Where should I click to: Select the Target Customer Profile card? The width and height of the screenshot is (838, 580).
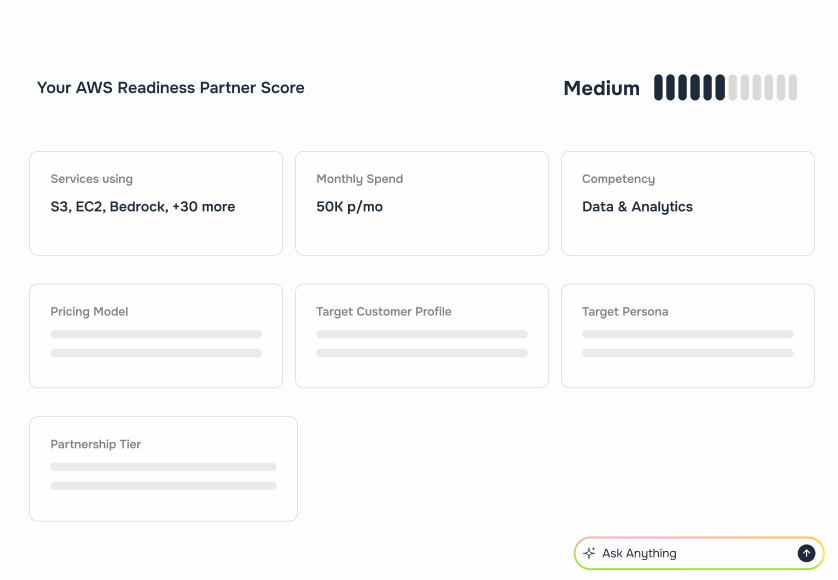pos(422,336)
